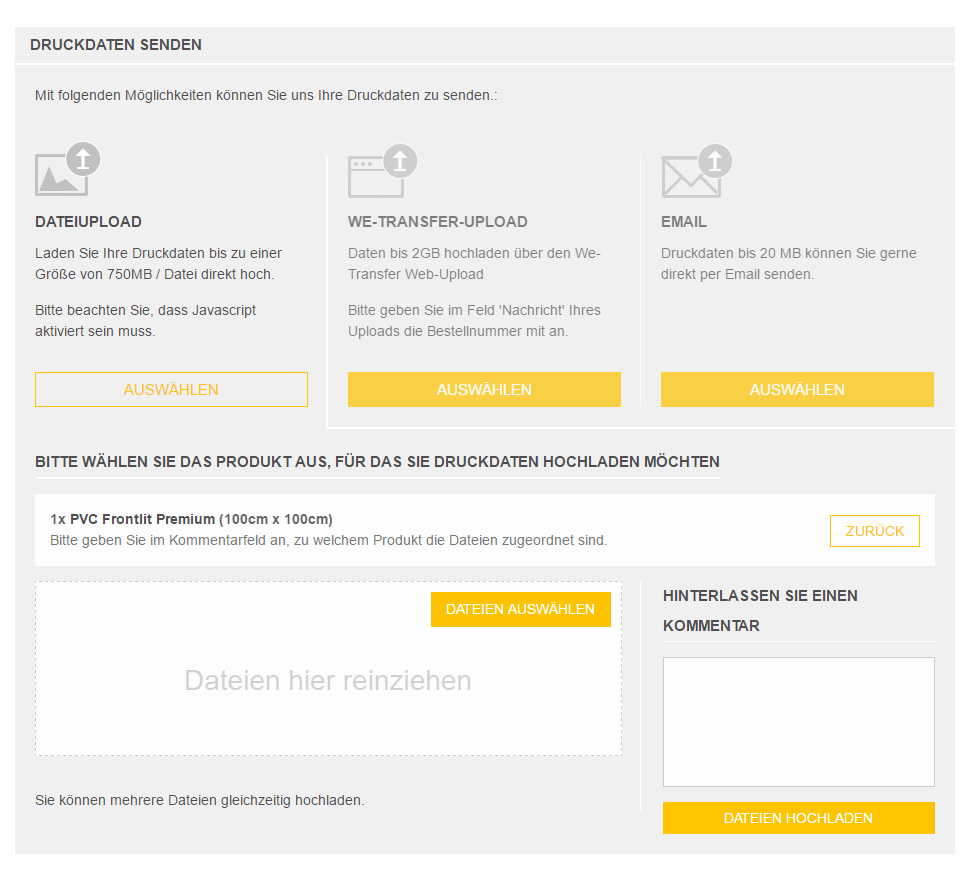Upload files with Dateien hochladen
This screenshot has width=966, height=870.
[x=798, y=818]
